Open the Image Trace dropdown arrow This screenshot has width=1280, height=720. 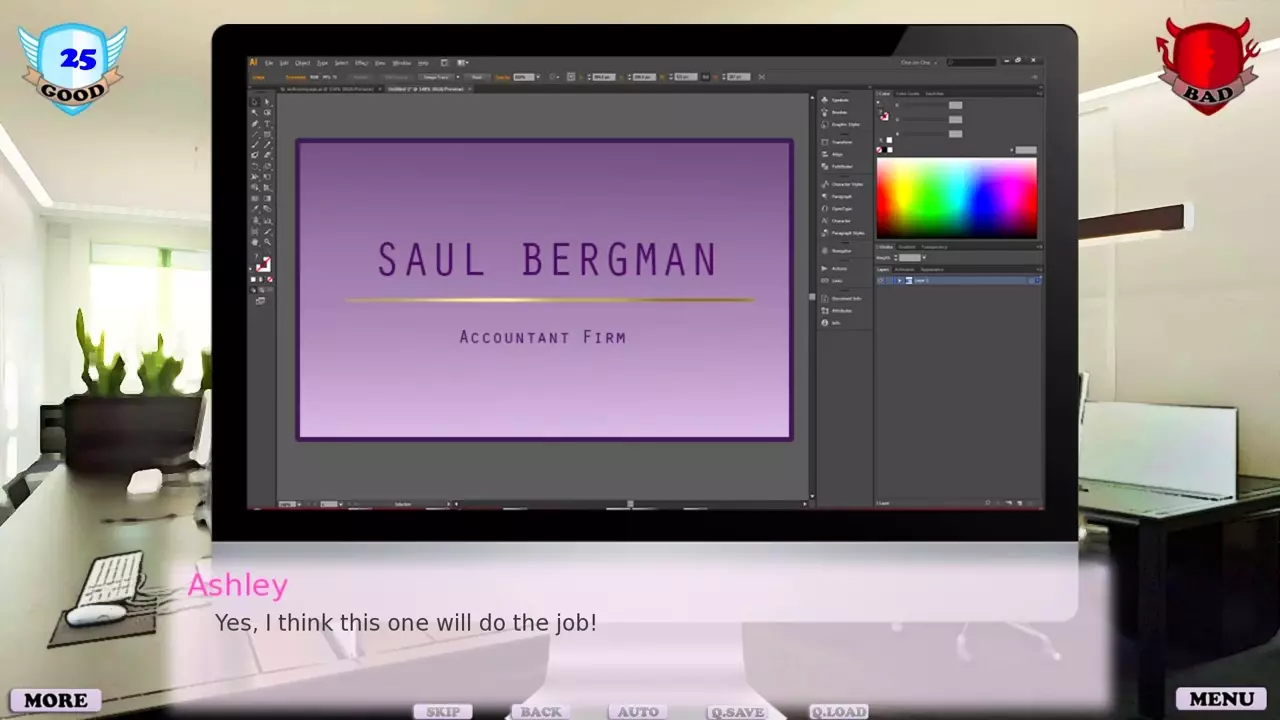458,77
